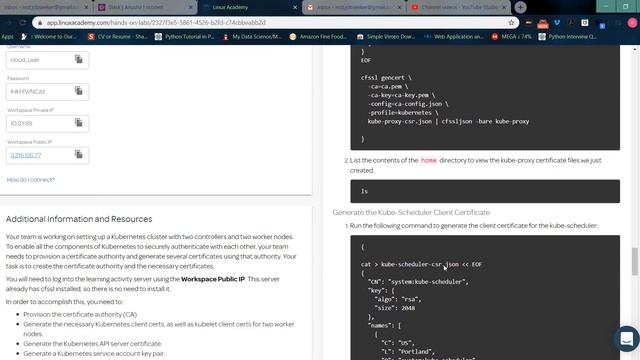640x360 pixels.
Task: Click the V browser extension icon
Action: pos(557,23)
